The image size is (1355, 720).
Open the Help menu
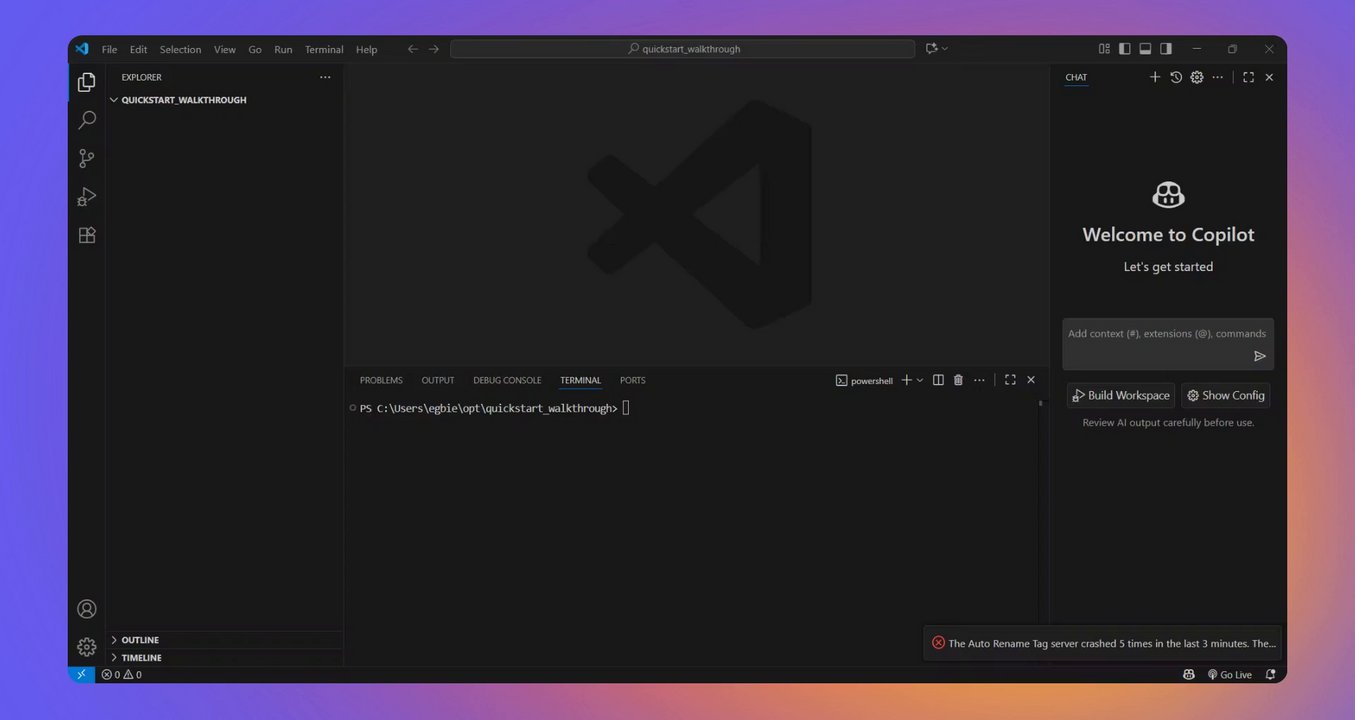click(367, 49)
